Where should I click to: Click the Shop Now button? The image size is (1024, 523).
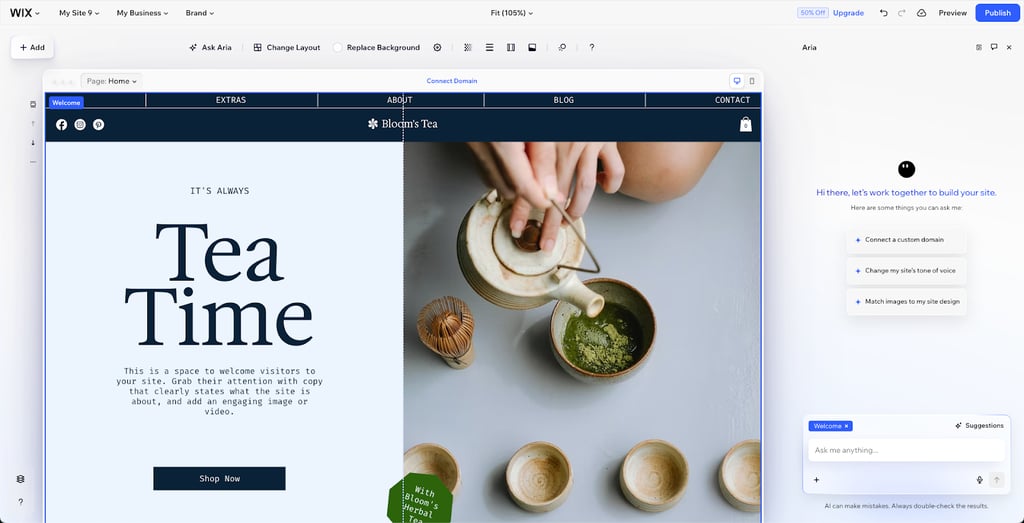219,479
